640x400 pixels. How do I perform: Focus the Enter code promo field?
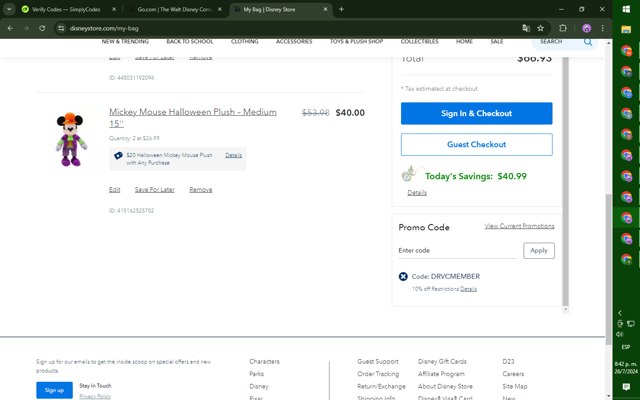pos(458,251)
